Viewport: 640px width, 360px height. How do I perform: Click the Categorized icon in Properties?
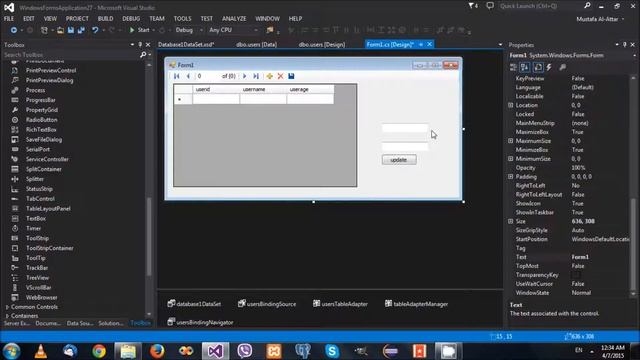(513, 67)
